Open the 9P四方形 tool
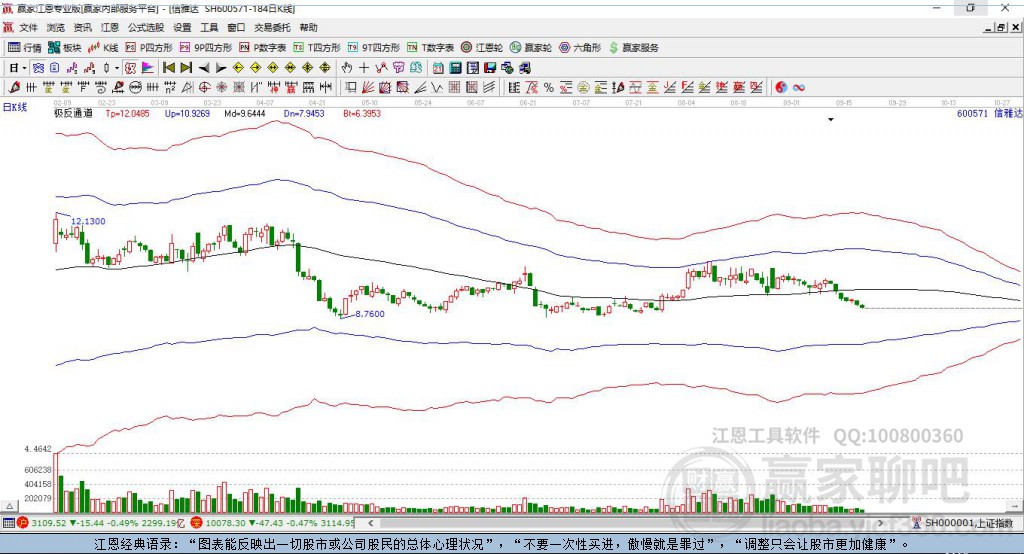Viewport: 1024px width, 554px height. click(206, 48)
